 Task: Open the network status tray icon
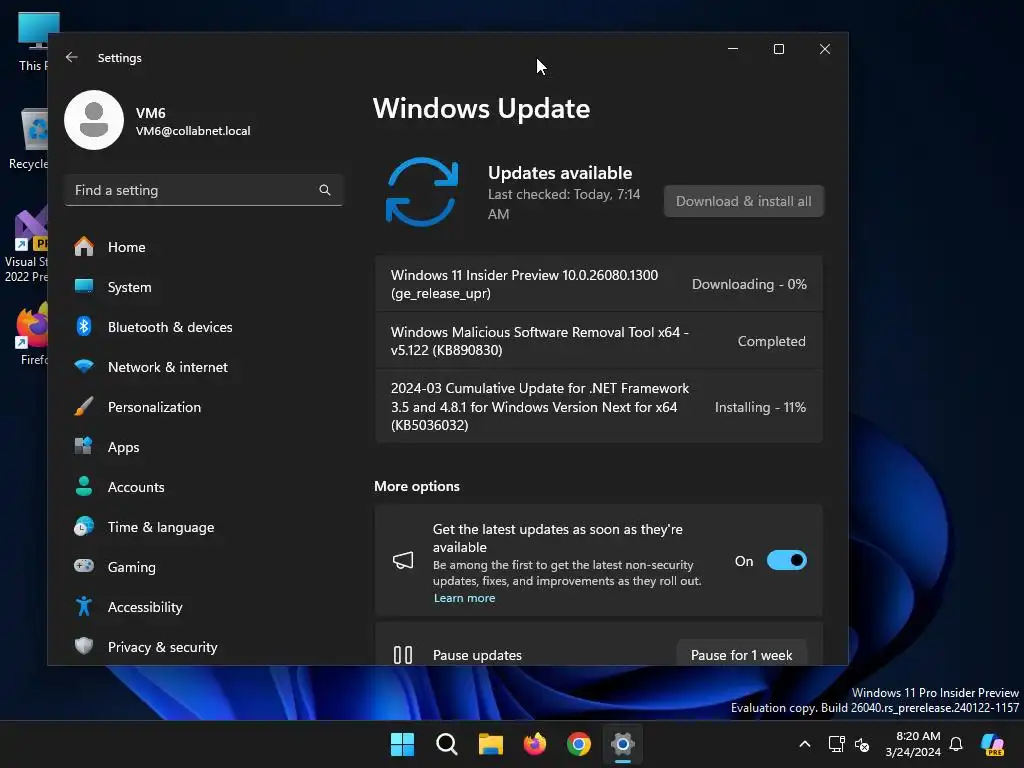point(837,744)
